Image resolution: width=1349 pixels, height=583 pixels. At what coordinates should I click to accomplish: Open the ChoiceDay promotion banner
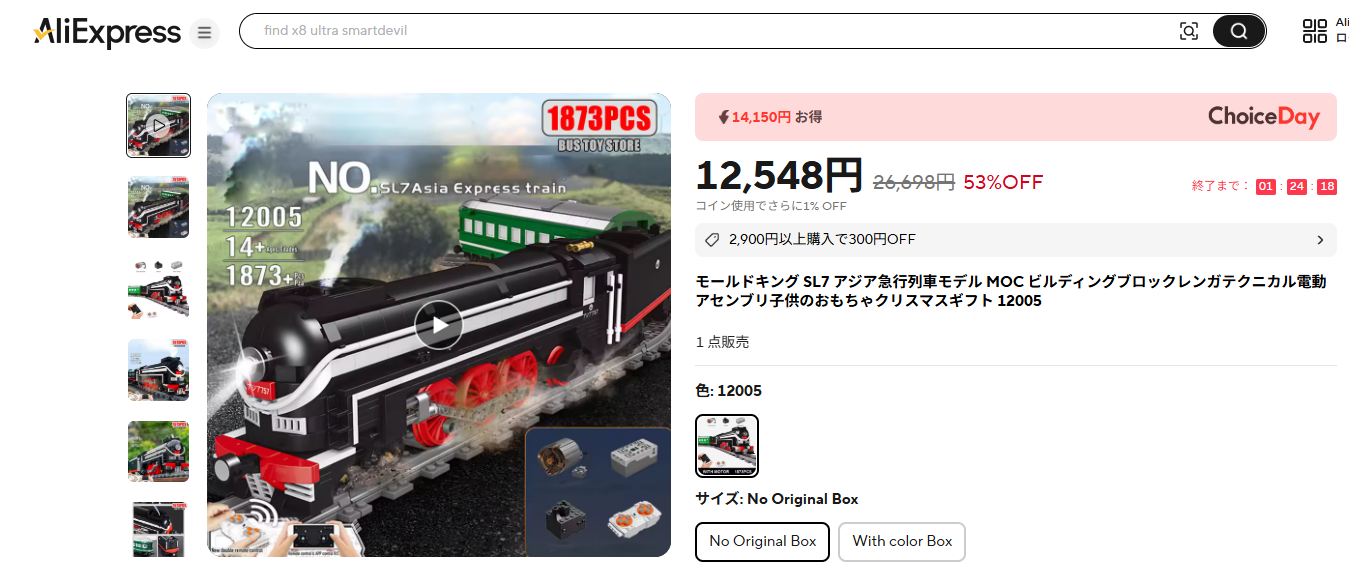(x=1016, y=117)
